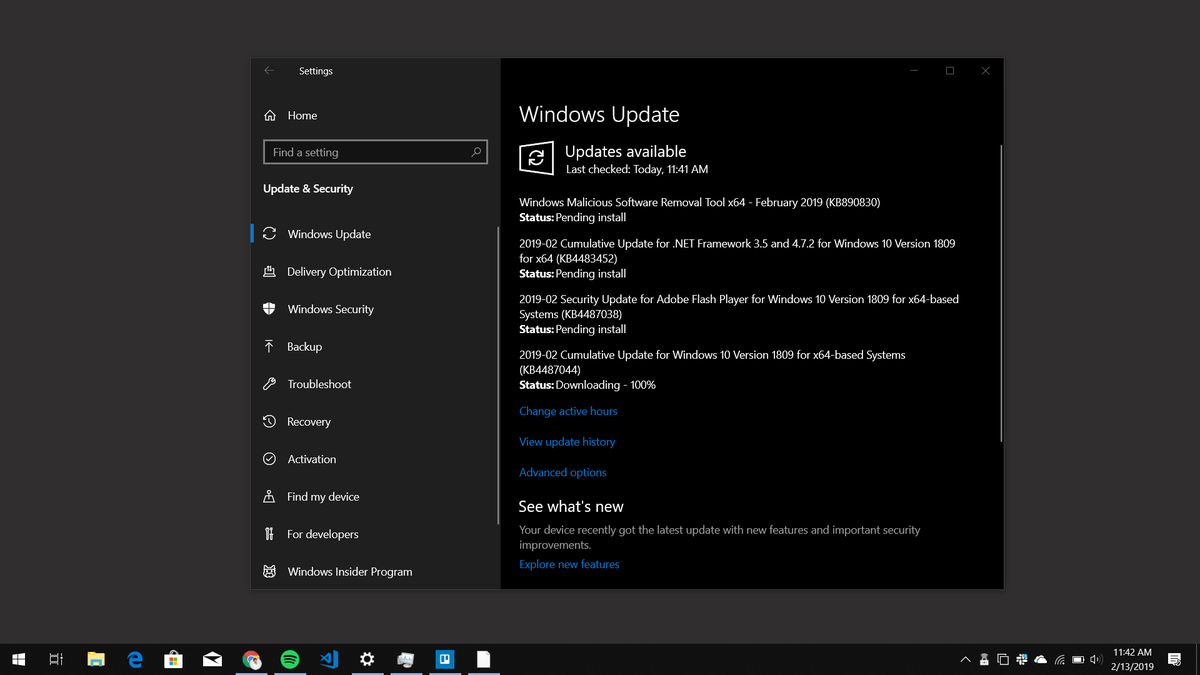Go back with the Settings back arrow
This screenshot has width=1200, height=675.
click(x=269, y=71)
